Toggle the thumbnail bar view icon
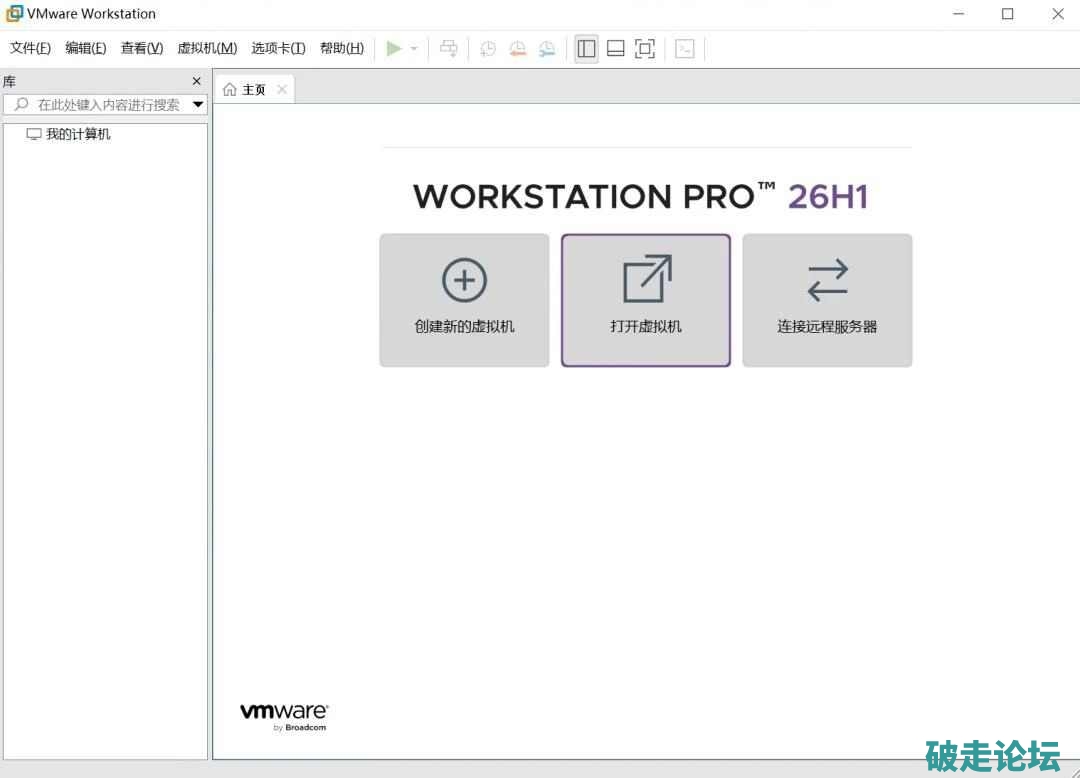The image size is (1080, 778). click(615, 48)
